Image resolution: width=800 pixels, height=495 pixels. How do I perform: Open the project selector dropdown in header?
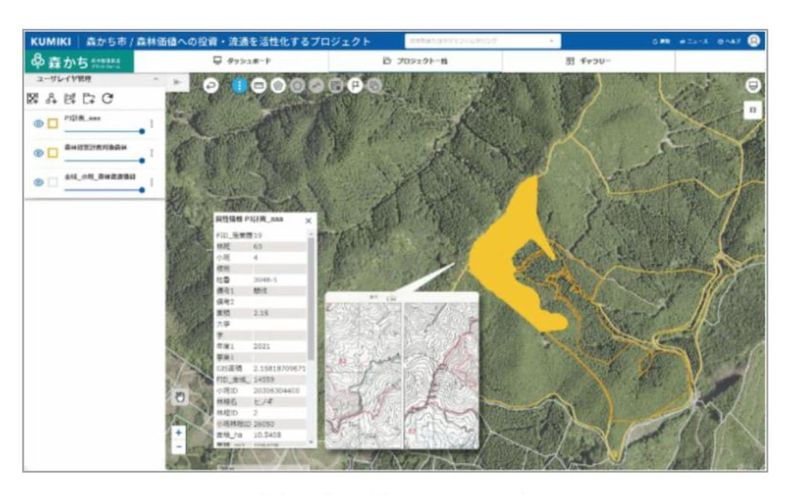[x=483, y=41]
